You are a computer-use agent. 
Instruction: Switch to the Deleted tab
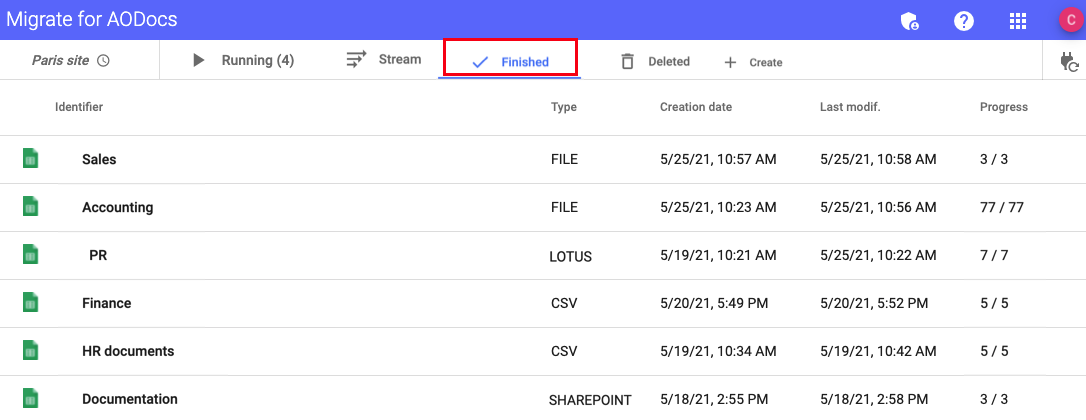coord(655,61)
